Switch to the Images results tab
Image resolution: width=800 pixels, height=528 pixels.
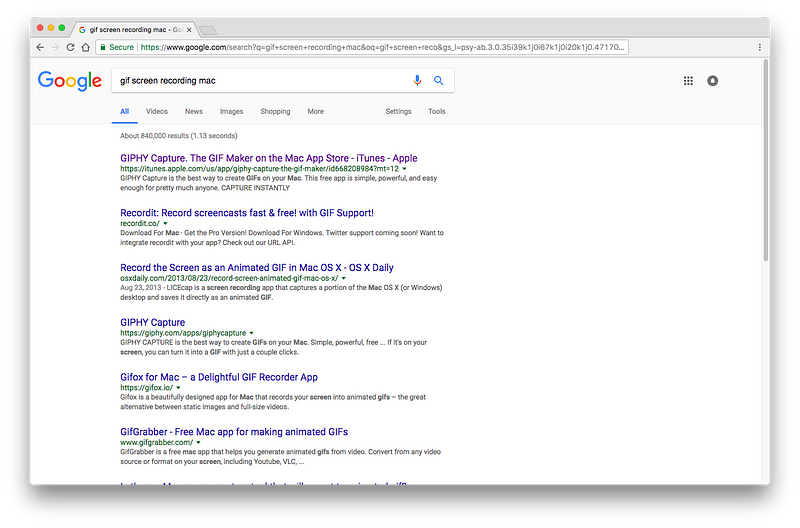coord(231,111)
